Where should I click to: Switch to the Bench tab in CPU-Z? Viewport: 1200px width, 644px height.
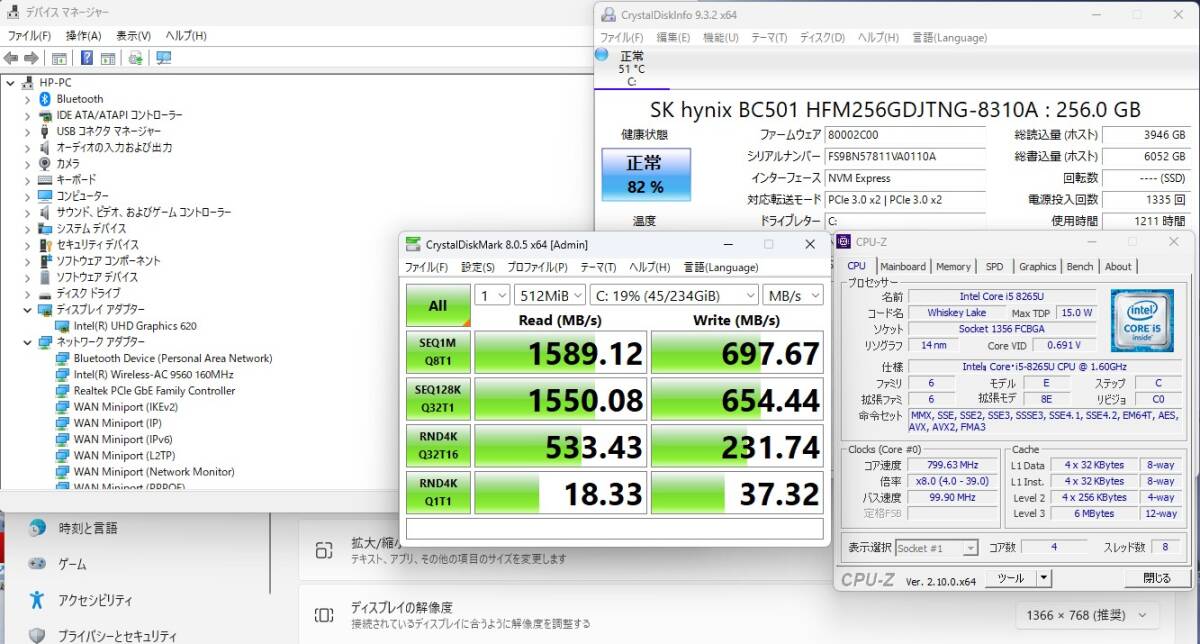pyautogui.click(x=1080, y=266)
